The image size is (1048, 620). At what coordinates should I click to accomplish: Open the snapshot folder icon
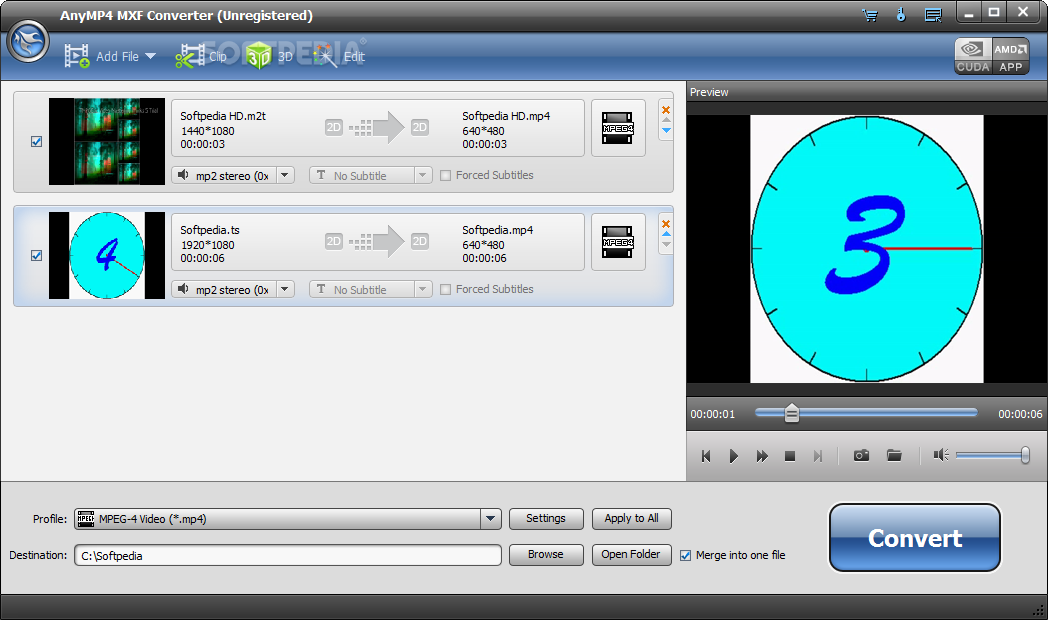pos(894,455)
